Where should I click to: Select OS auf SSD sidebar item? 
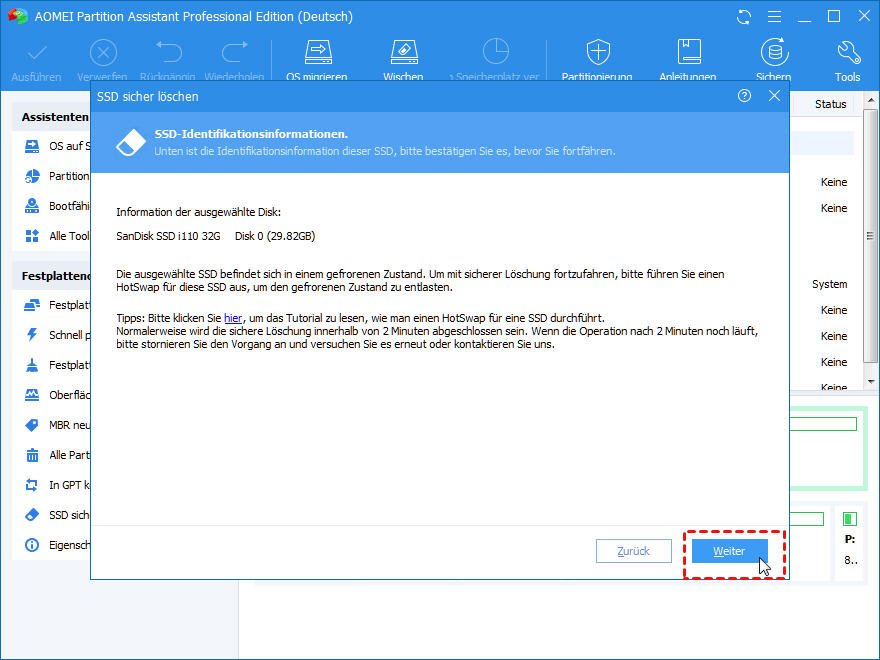(x=57, y=146)
